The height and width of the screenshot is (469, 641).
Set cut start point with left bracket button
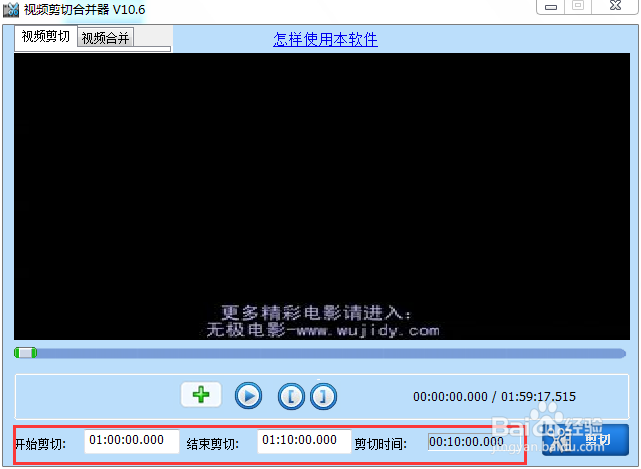tap(291, 396)
